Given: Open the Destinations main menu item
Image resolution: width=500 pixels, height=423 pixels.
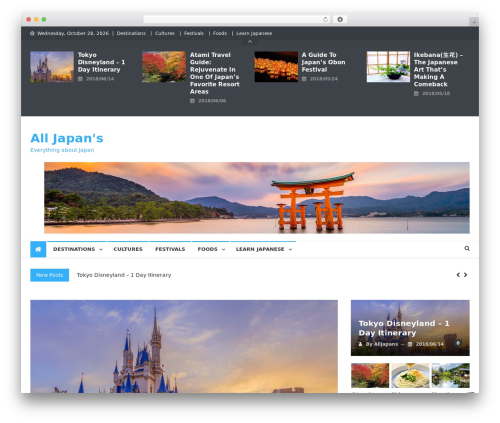Looking at the screenshot, I should [74, 249].
